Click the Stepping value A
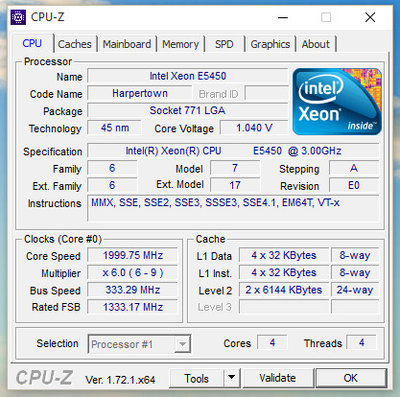The width and height of the screenshot is (400, 397). pos(354,168)
